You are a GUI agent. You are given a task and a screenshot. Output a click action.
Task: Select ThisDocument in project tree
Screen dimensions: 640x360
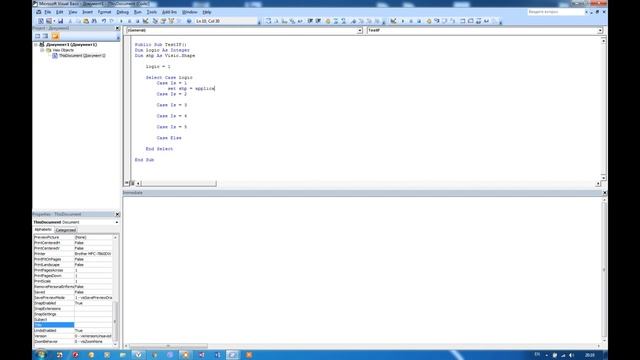tap(82, 56)
